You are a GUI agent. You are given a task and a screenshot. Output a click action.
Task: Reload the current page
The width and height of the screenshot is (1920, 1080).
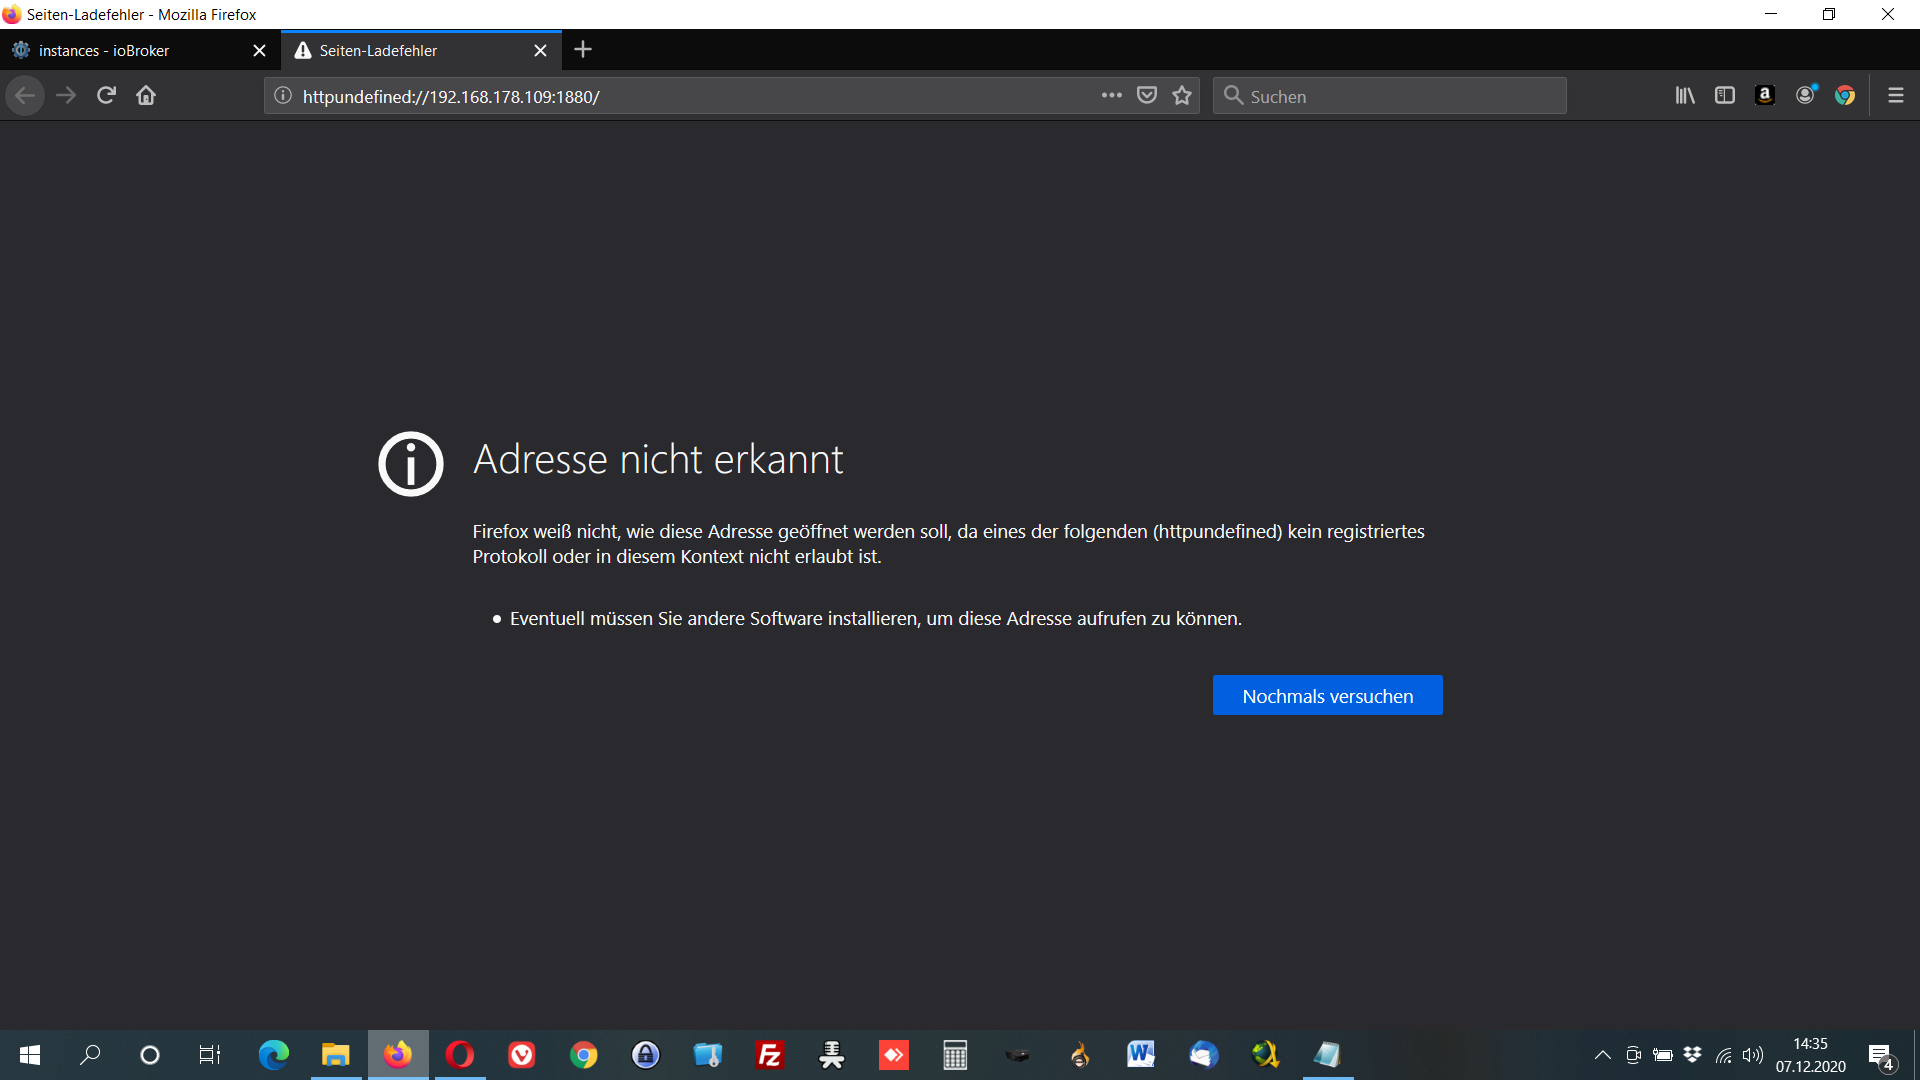click(106, 96)
